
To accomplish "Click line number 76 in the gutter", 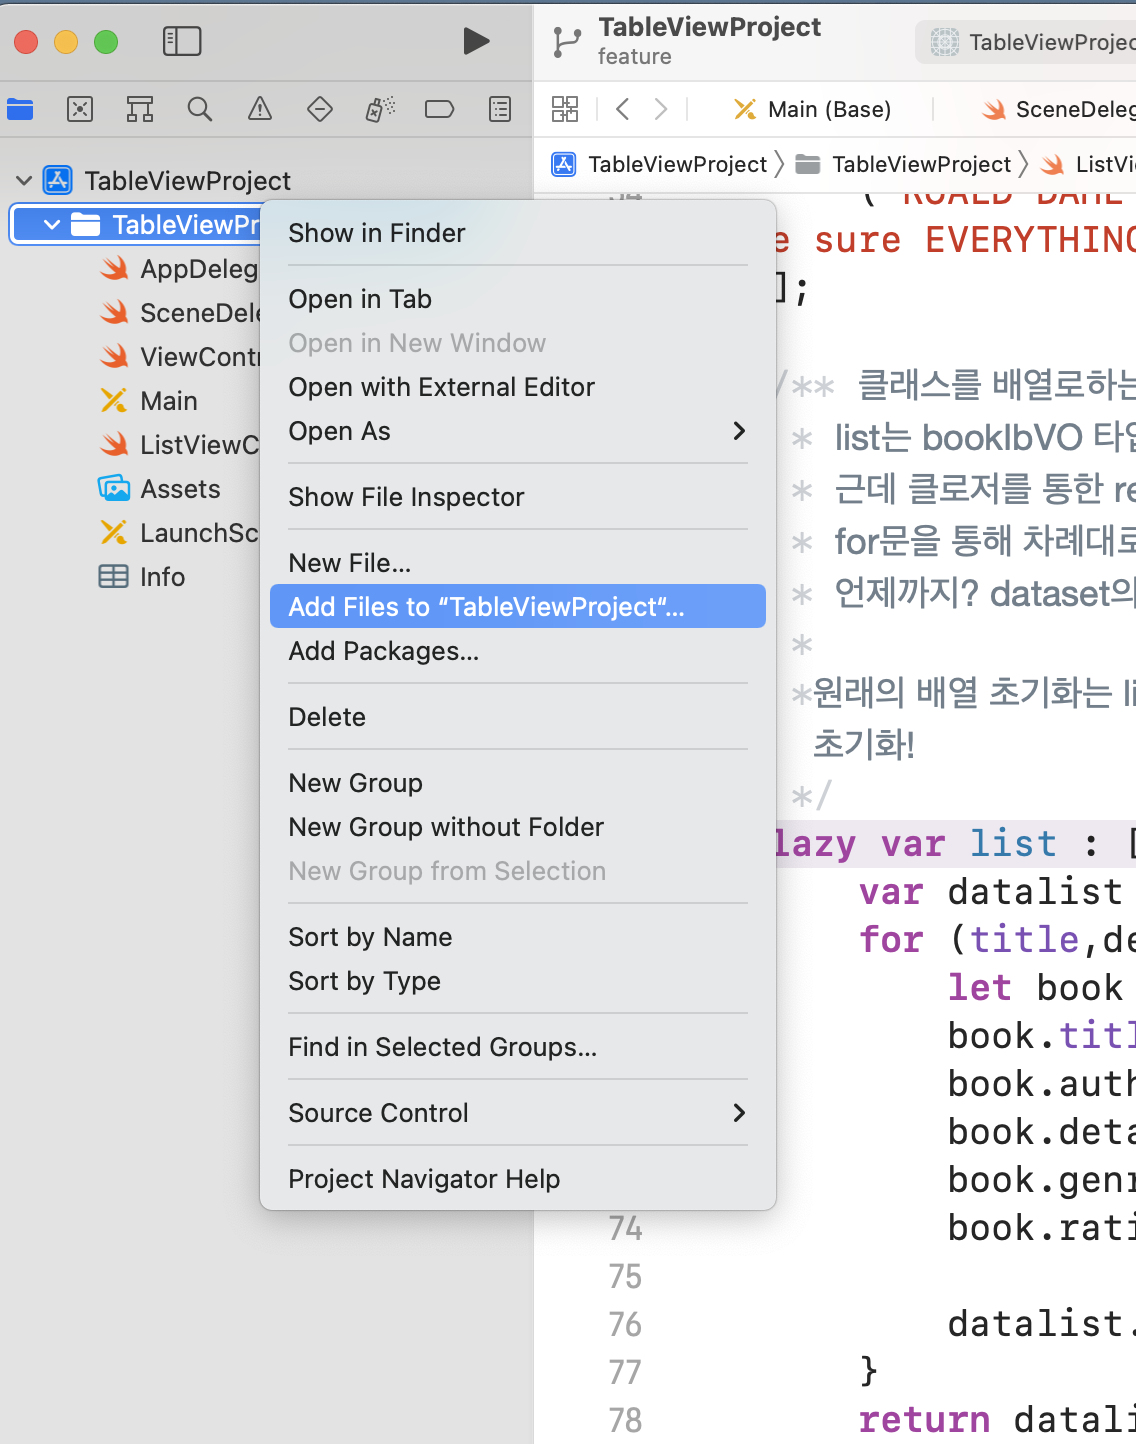I will coord(625,1324).
